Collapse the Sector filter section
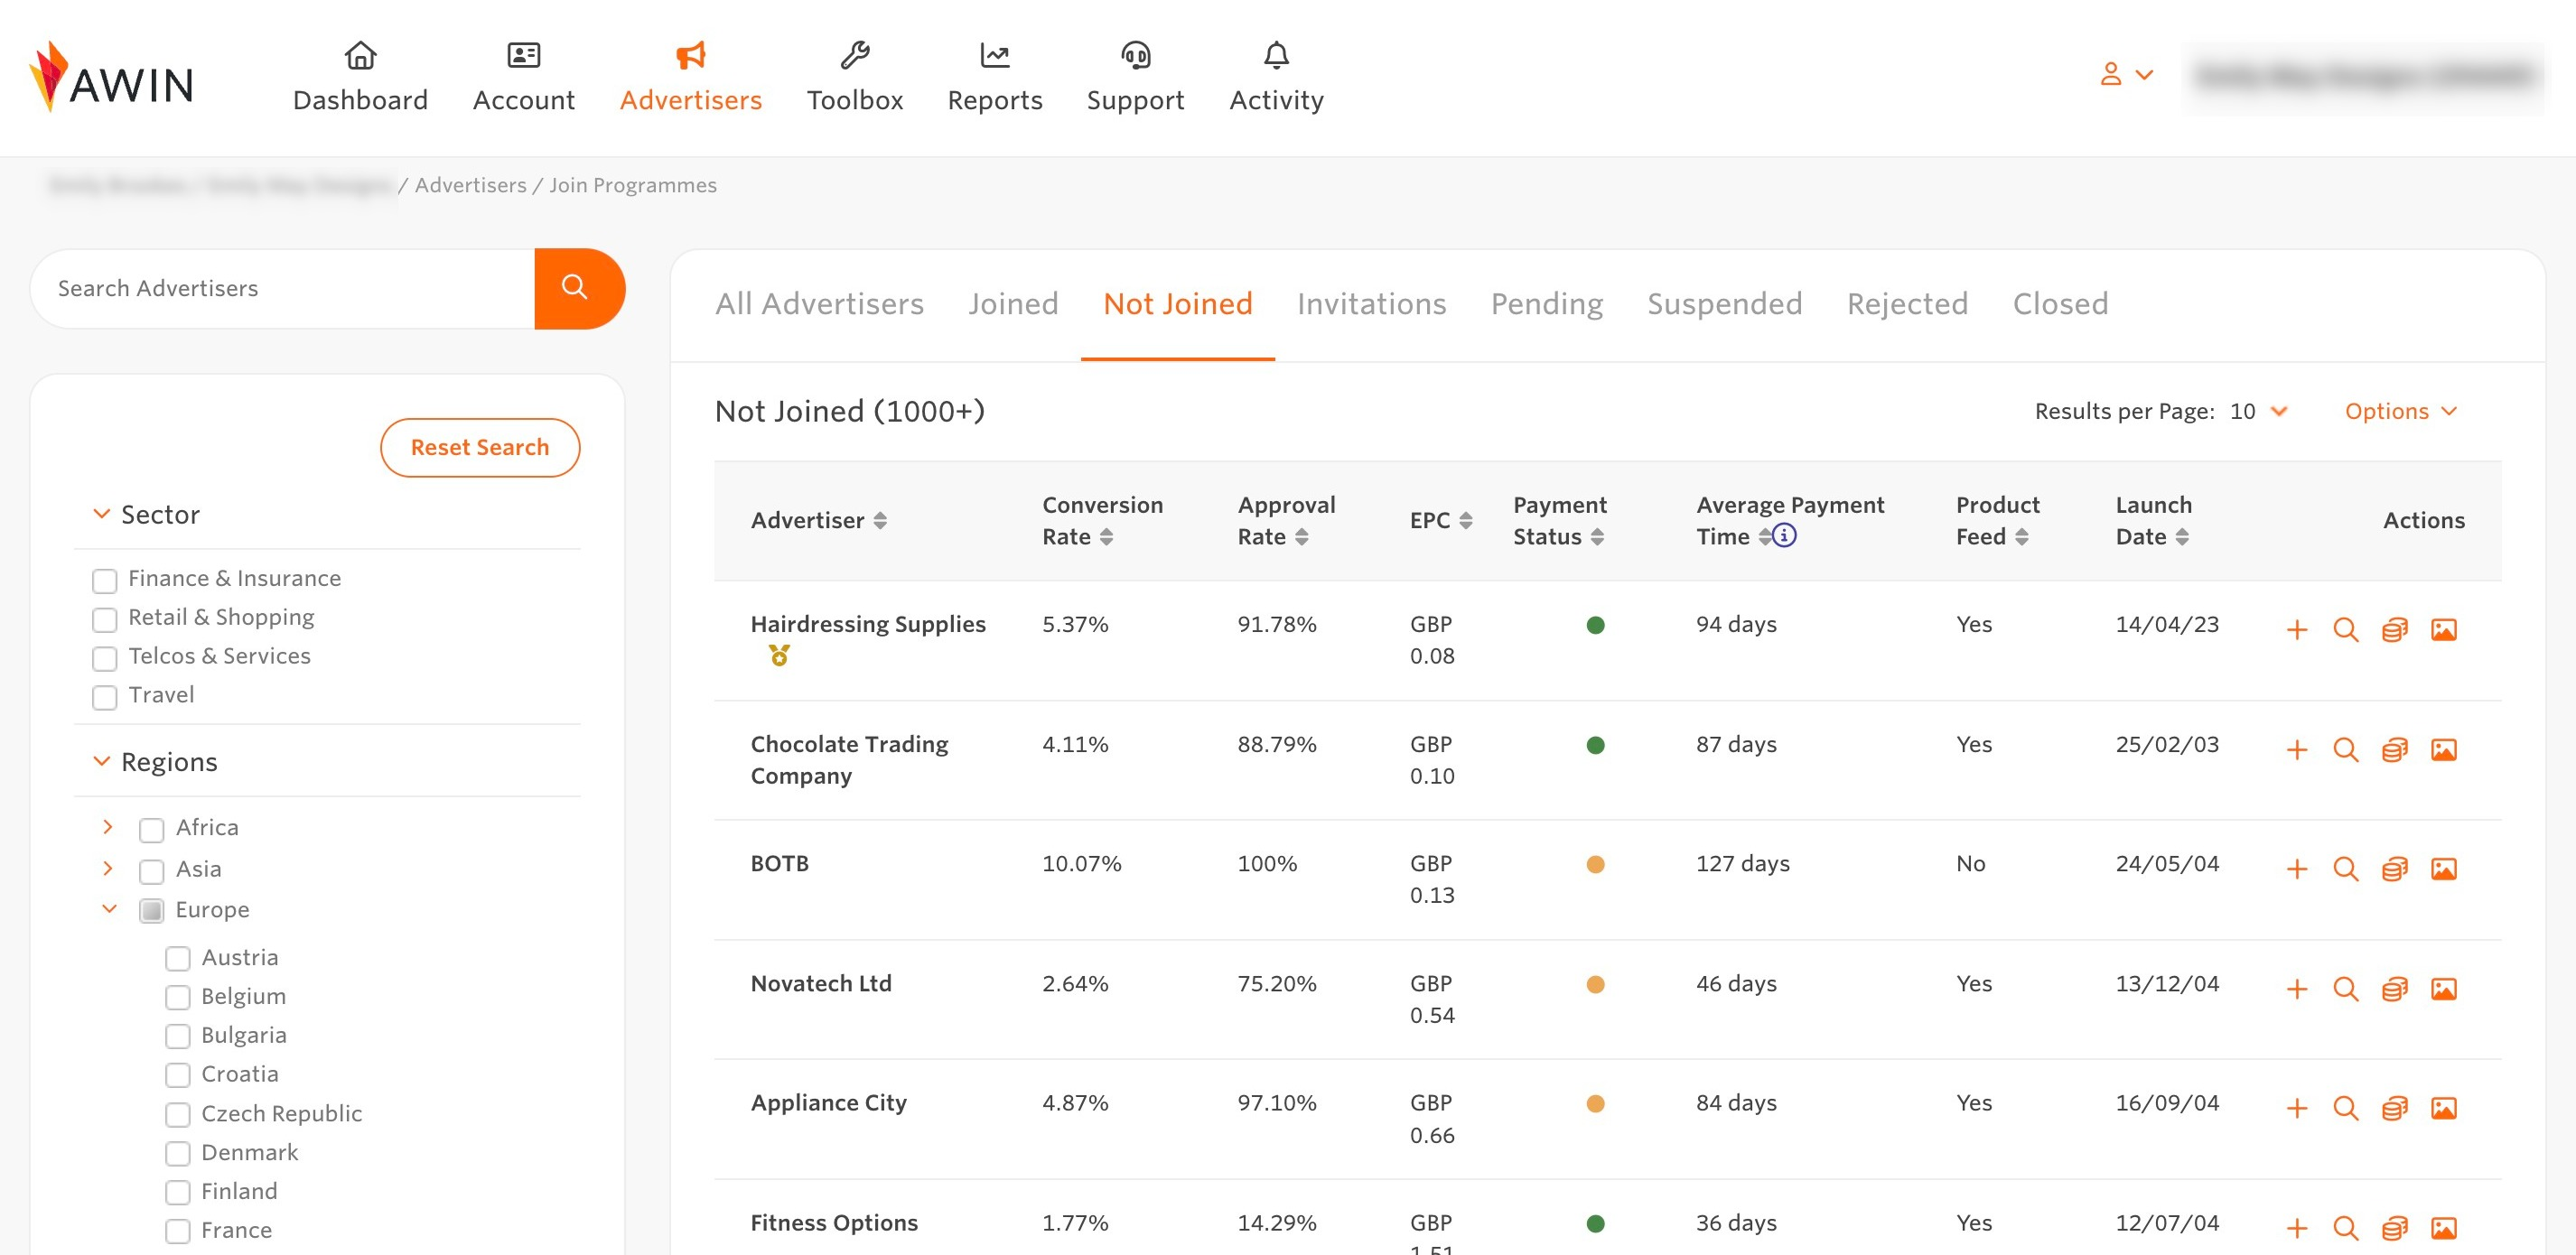Viewport: 2576px width, 1255px height. 101,514
